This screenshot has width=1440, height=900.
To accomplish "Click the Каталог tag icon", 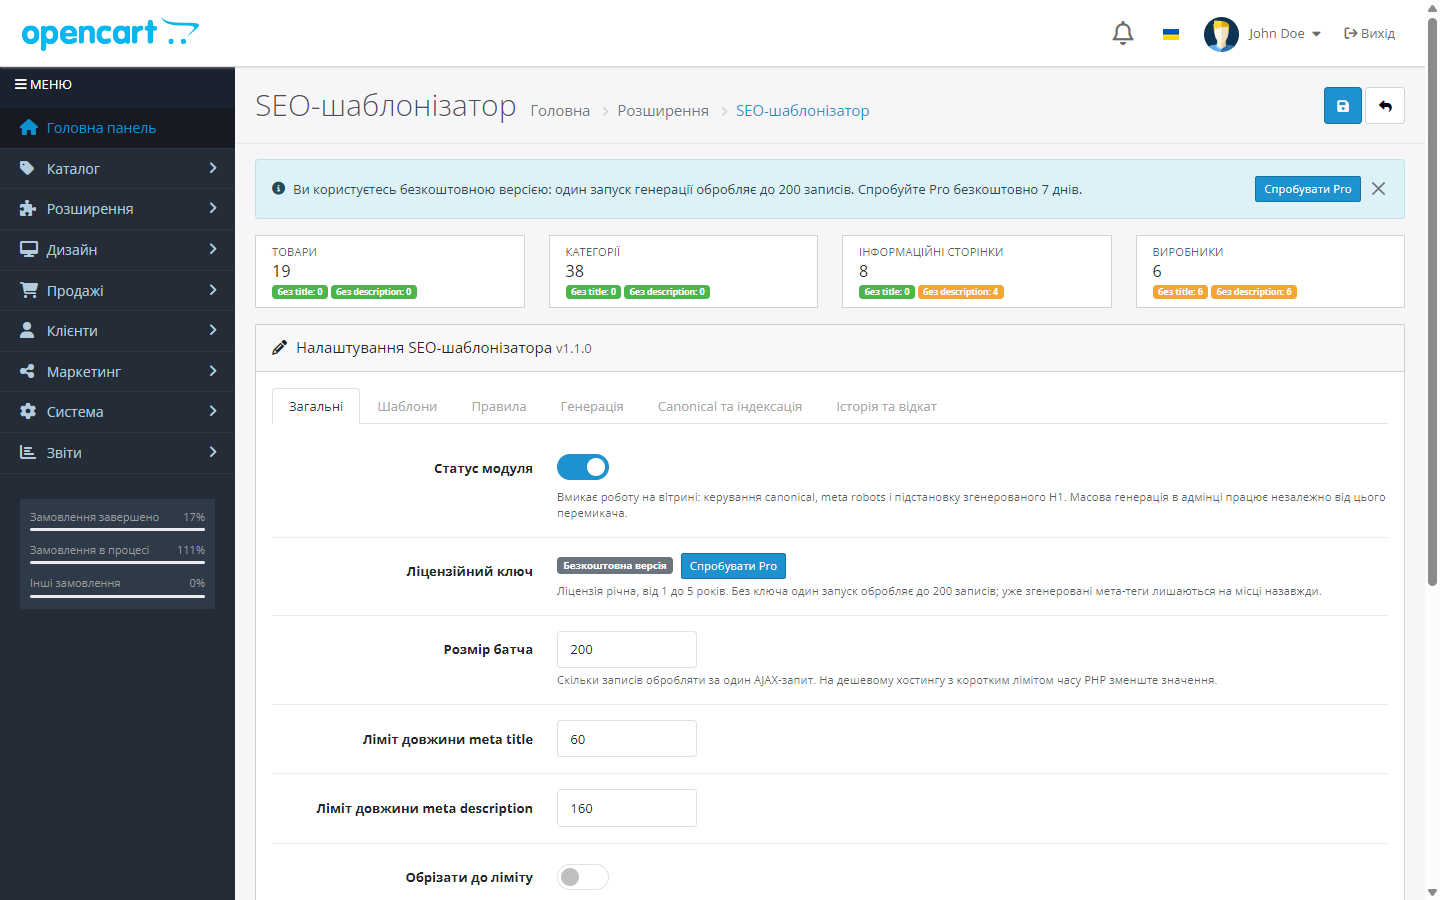I will (28, 169).
